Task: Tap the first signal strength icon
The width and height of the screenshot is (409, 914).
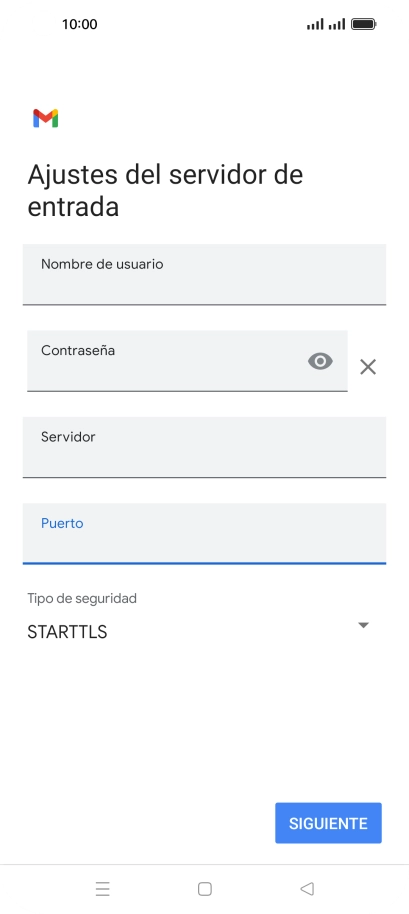Action: (x=315, y=24)
